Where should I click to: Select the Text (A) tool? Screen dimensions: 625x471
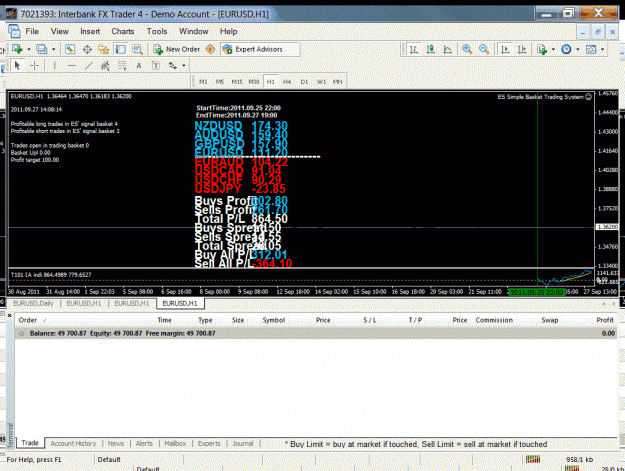click(139, 65)
